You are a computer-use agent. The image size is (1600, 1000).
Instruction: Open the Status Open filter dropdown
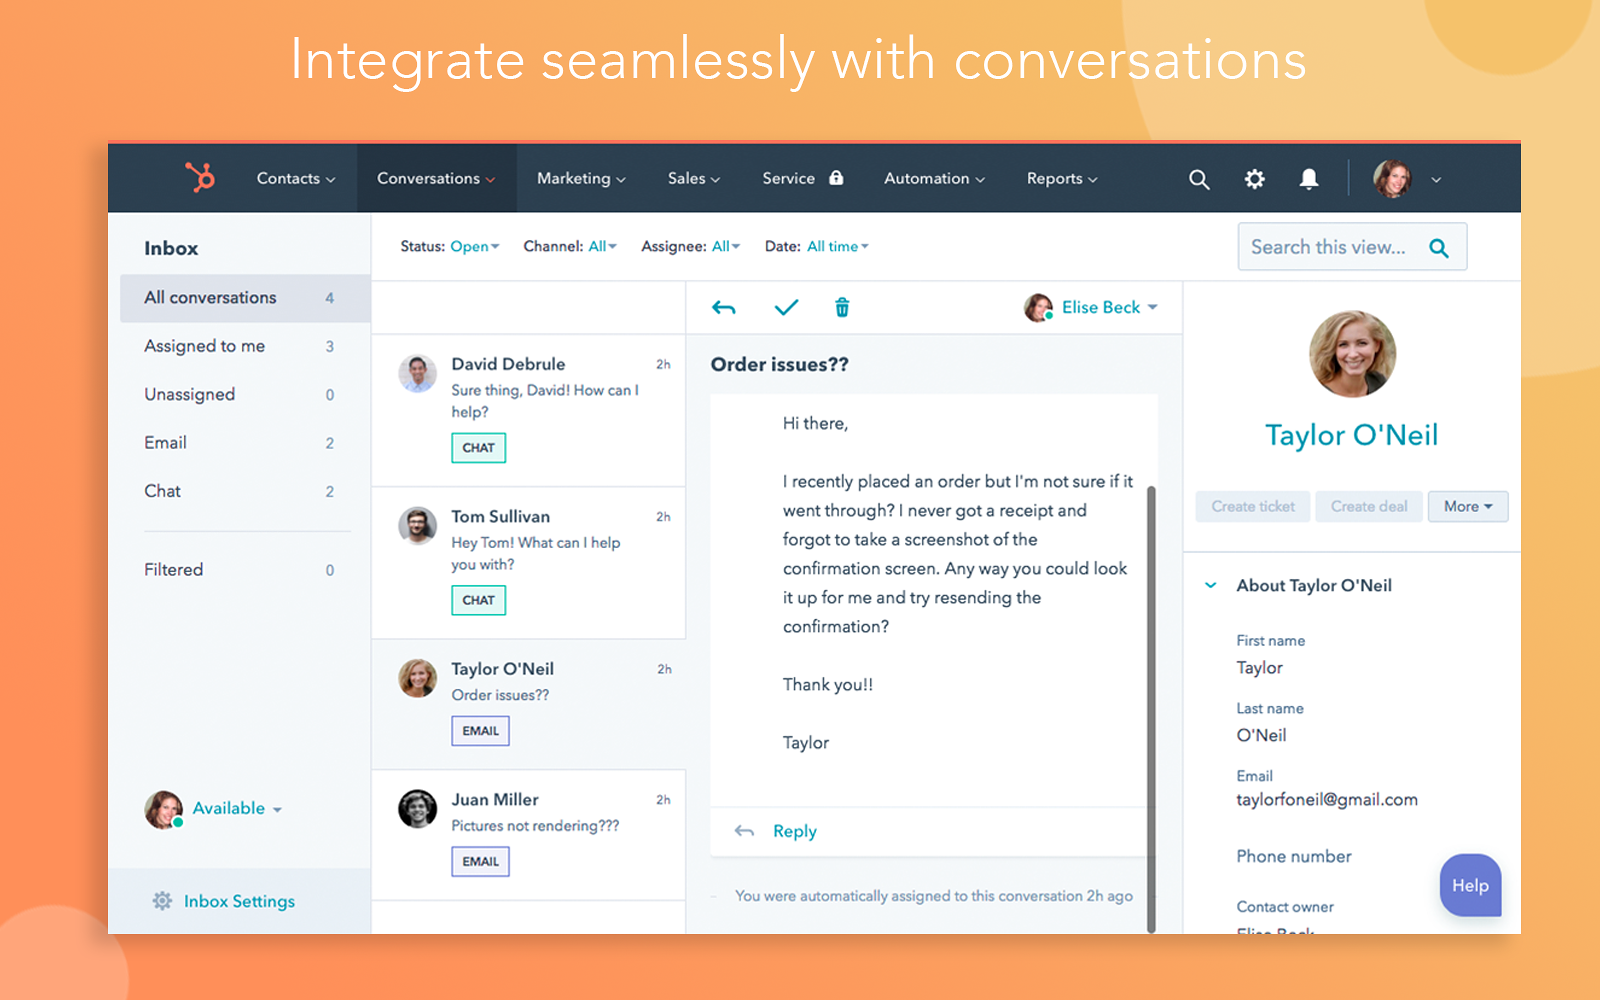[470, 246]
